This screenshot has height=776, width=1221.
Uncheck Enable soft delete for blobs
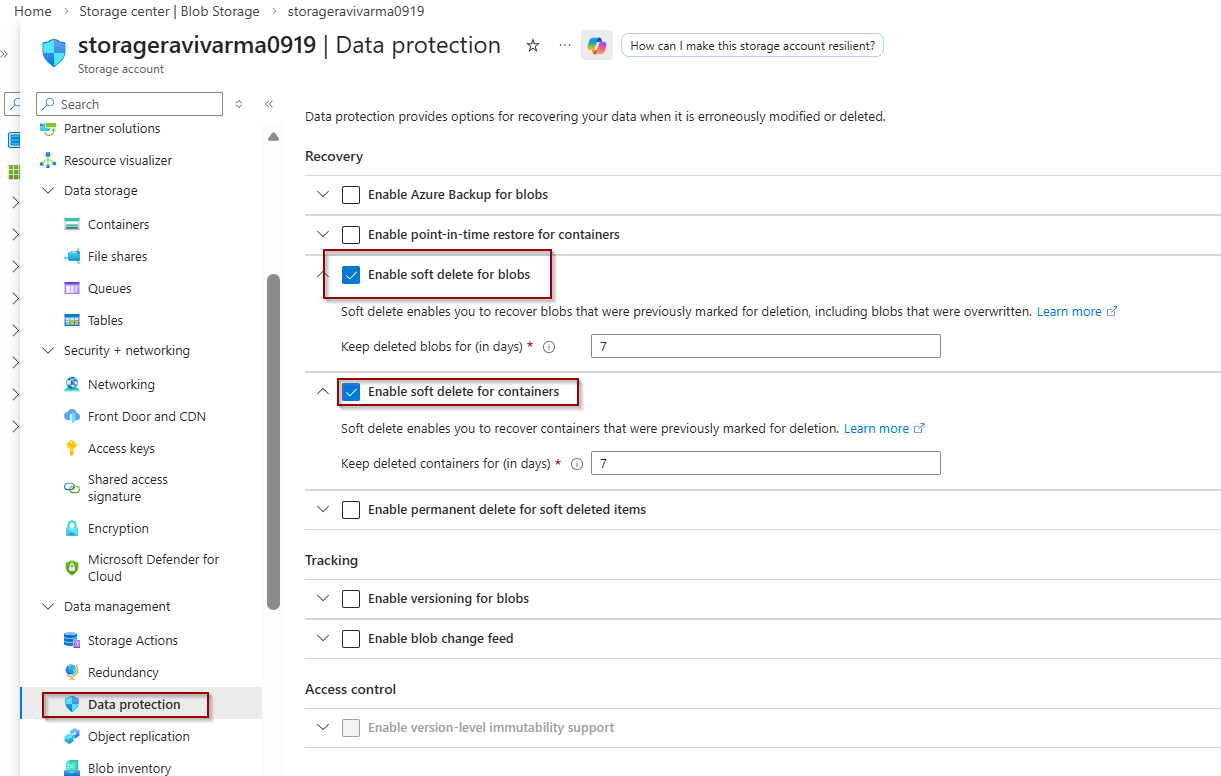click(x=351, y=275)
